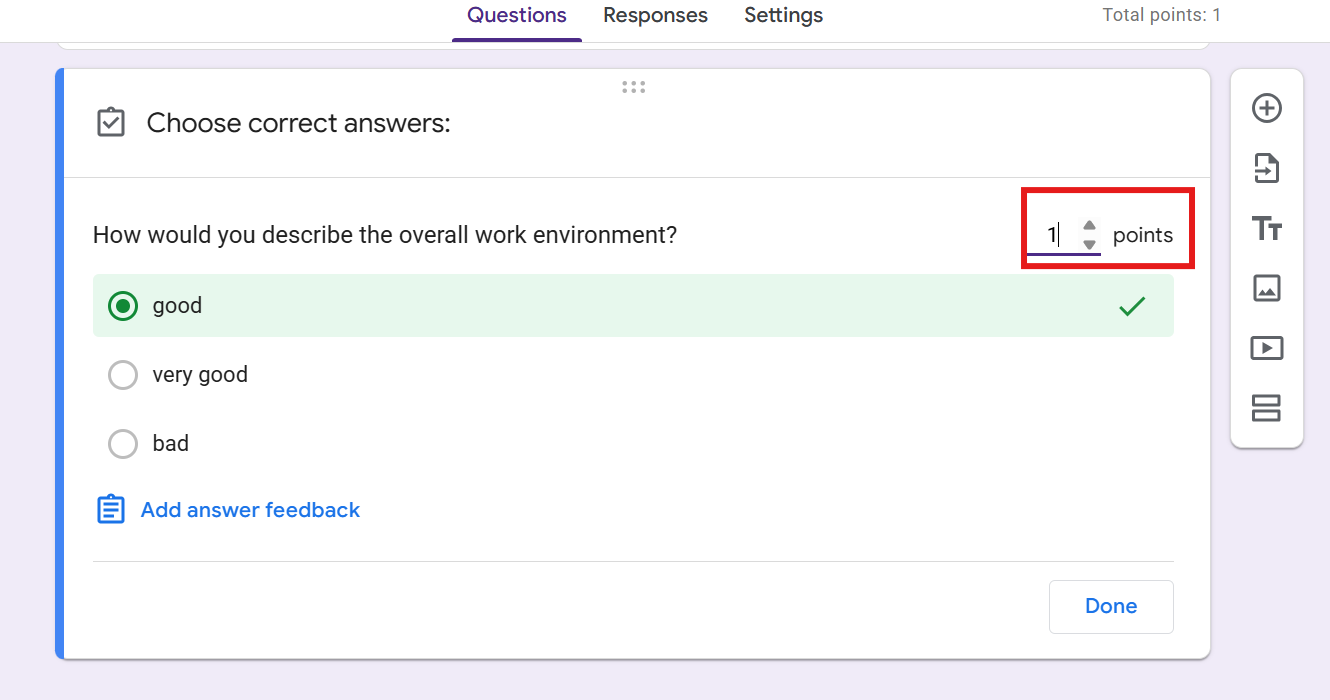Decrease points with the down arrow
This screenshot has height=700, width=1330.
click(x=1090, y=244)
